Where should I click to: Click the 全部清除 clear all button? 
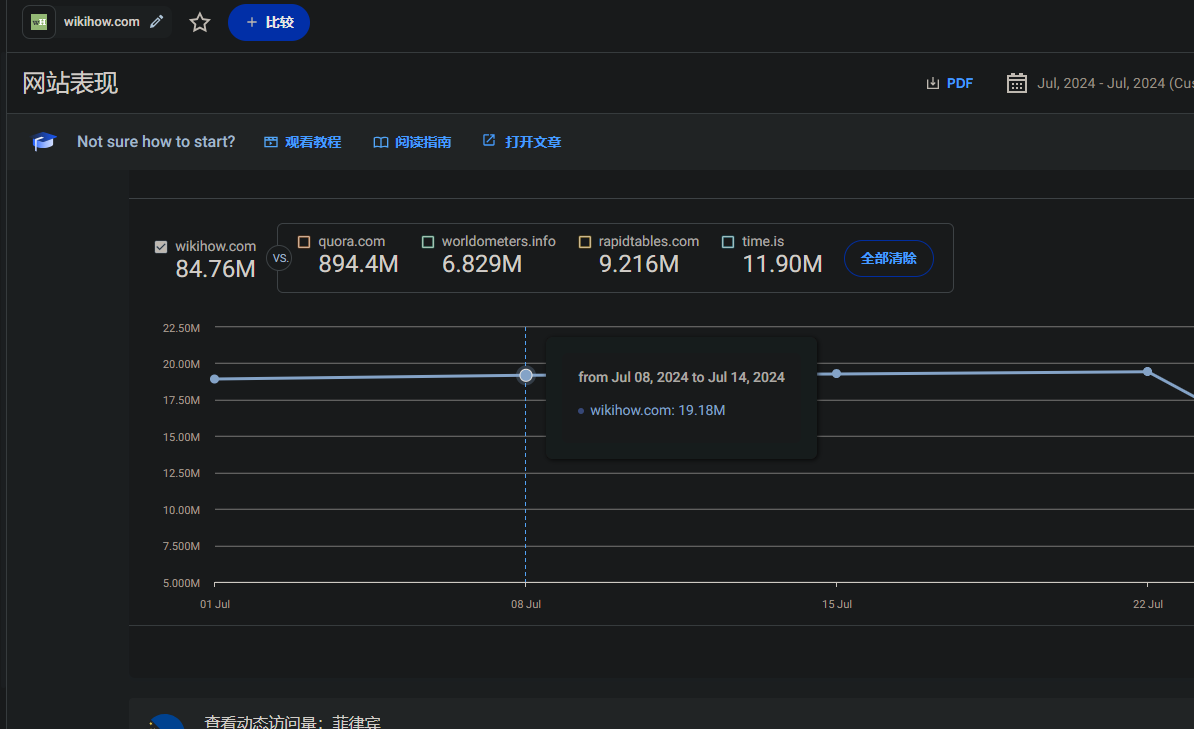889,258
